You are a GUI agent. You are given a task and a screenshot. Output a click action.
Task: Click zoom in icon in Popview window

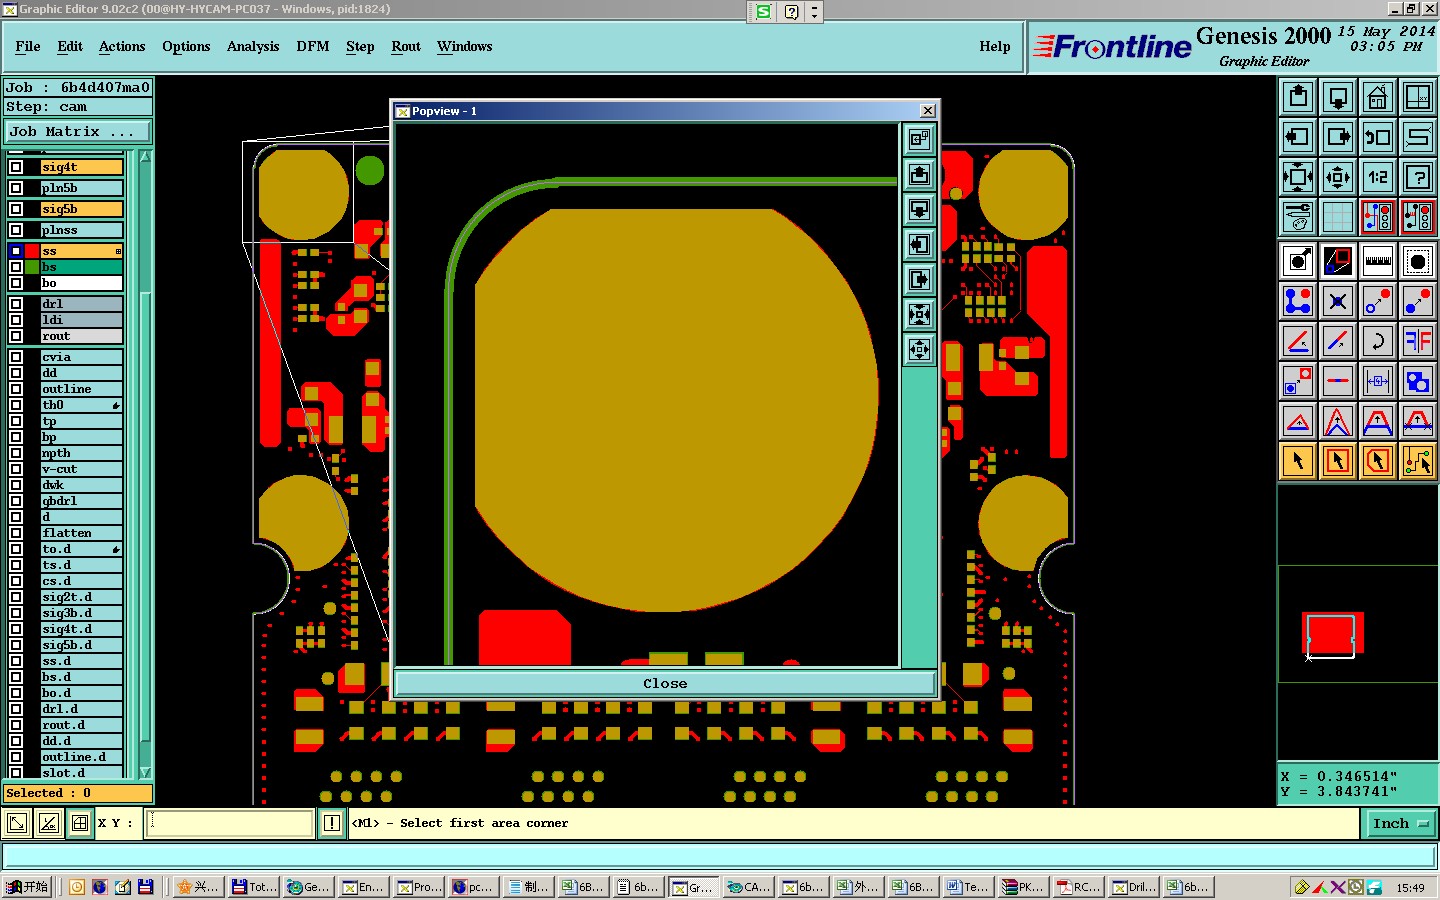click(919, 315)
